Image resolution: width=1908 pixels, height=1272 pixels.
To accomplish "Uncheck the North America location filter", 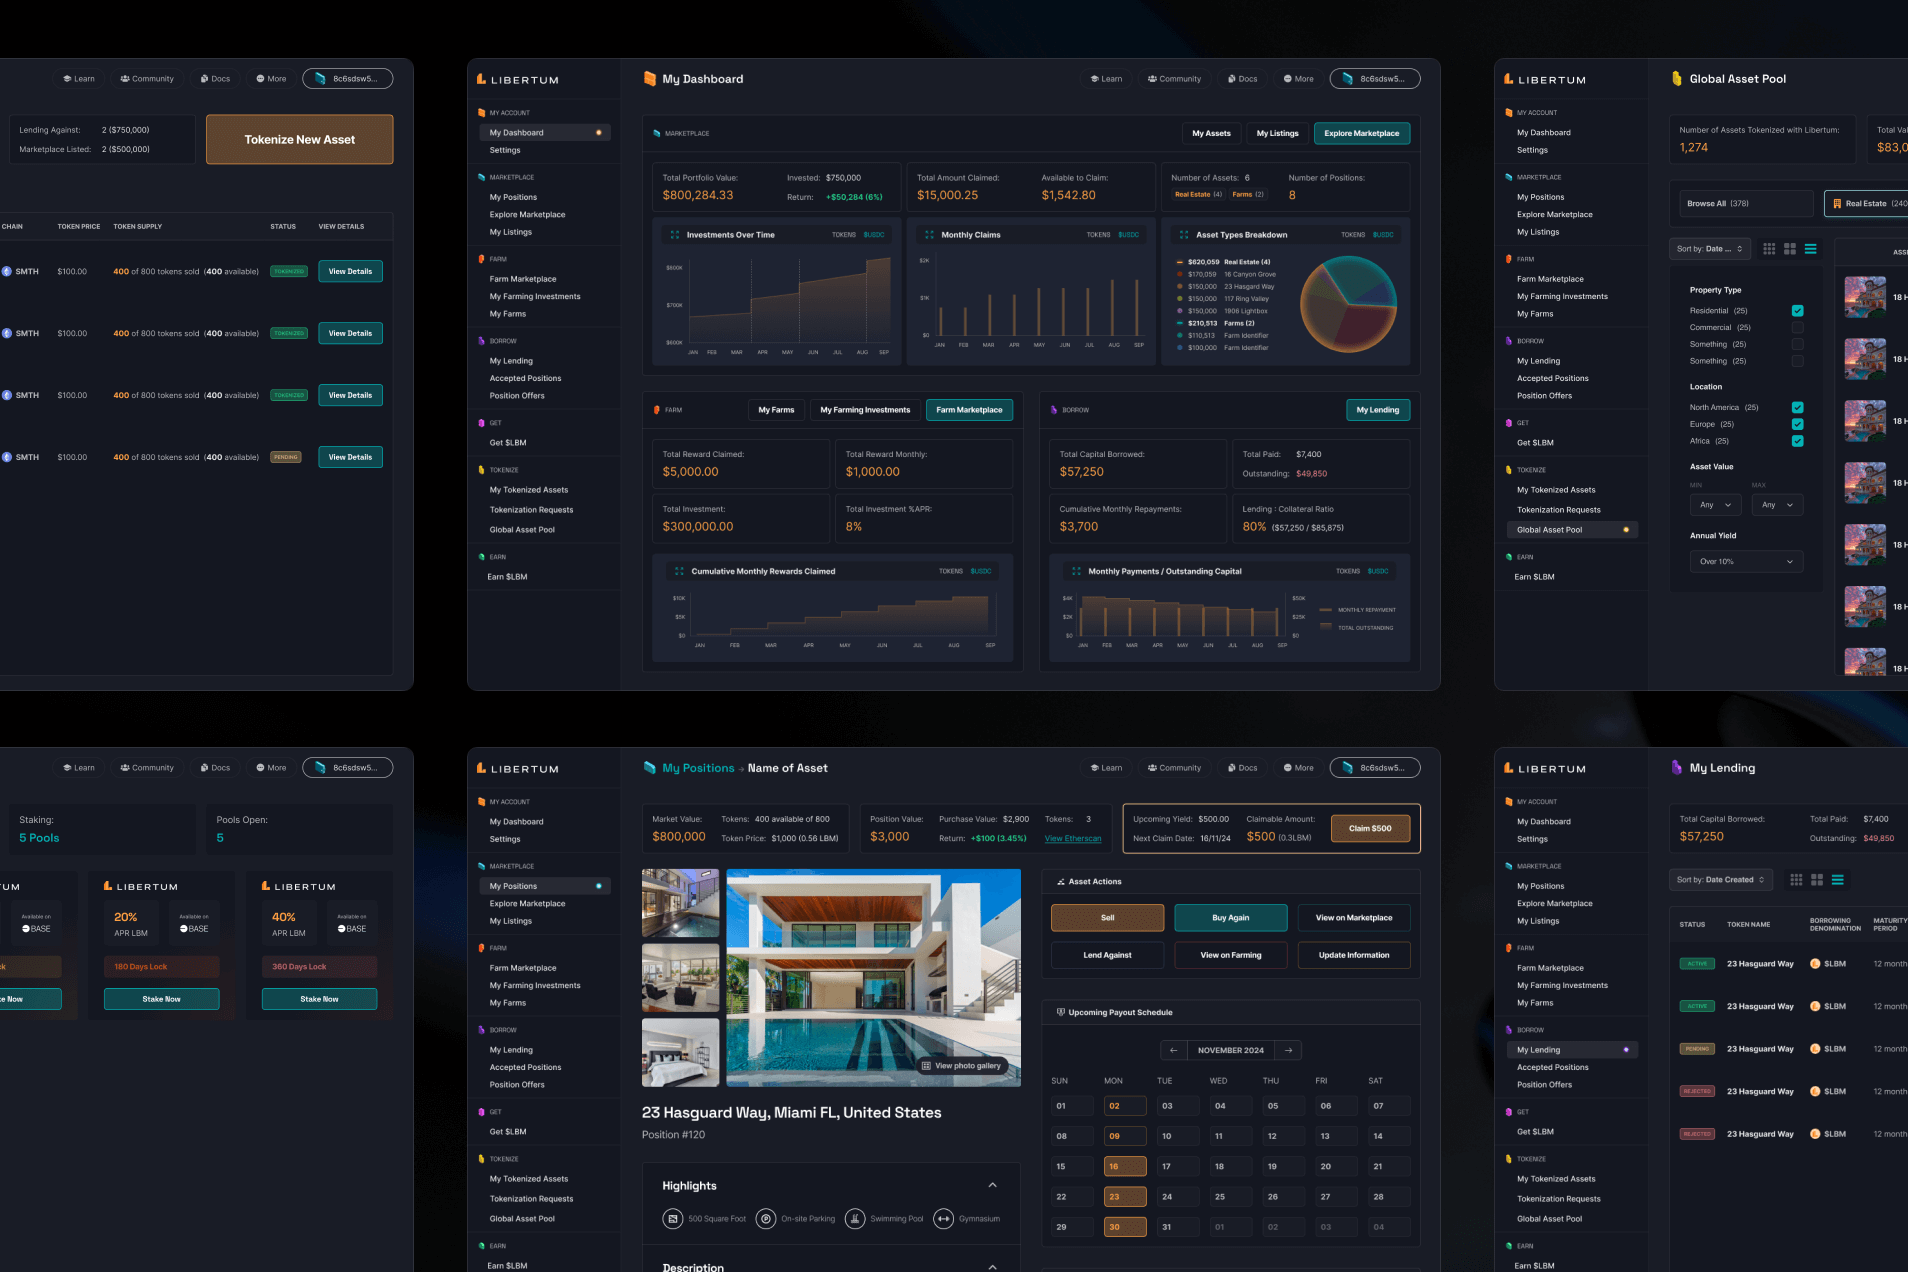I will pyautogui.click(x=1797, y=408).
